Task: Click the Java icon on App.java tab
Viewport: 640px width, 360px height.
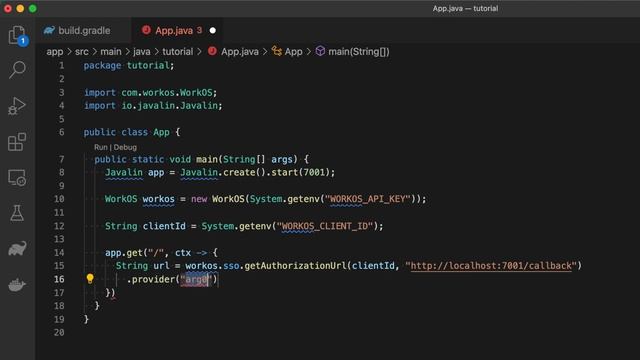Action: pos(146,30)
